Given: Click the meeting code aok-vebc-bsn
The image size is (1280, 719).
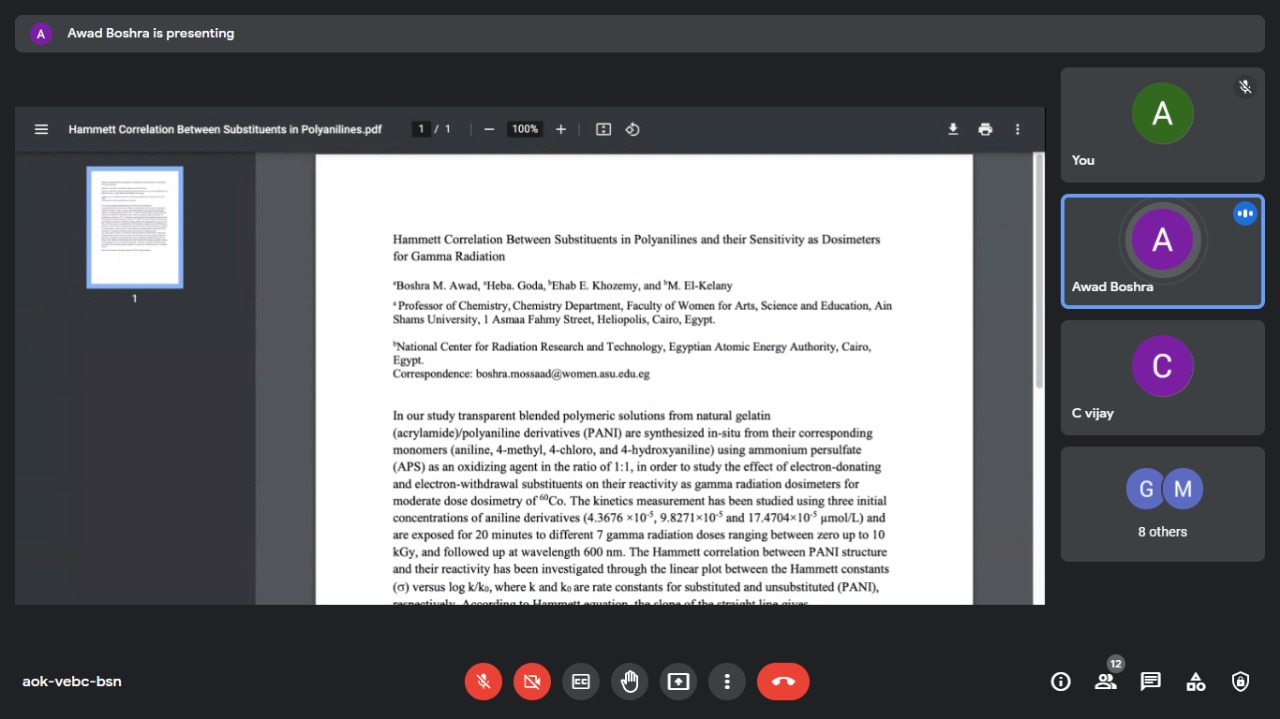Looking at the screenshot, I should pyautogui.click(x=72, y=682).
